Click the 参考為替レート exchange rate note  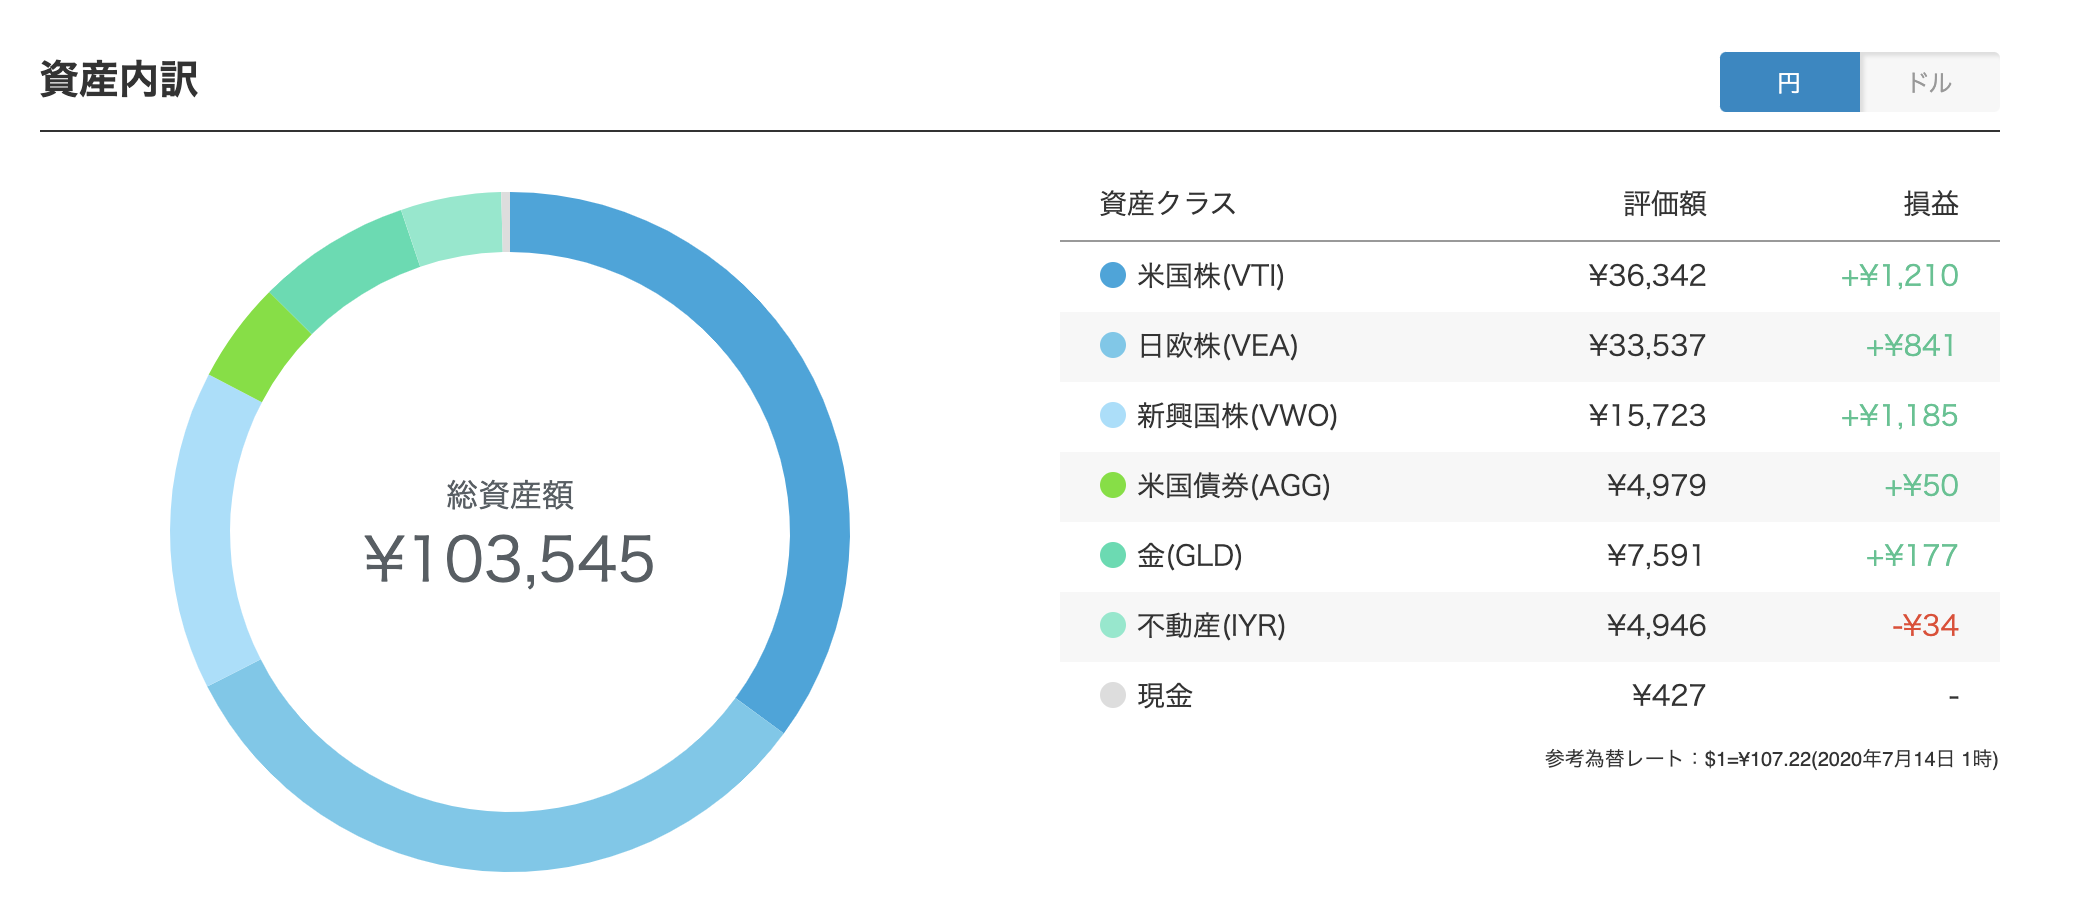[x=1771, y=759]
